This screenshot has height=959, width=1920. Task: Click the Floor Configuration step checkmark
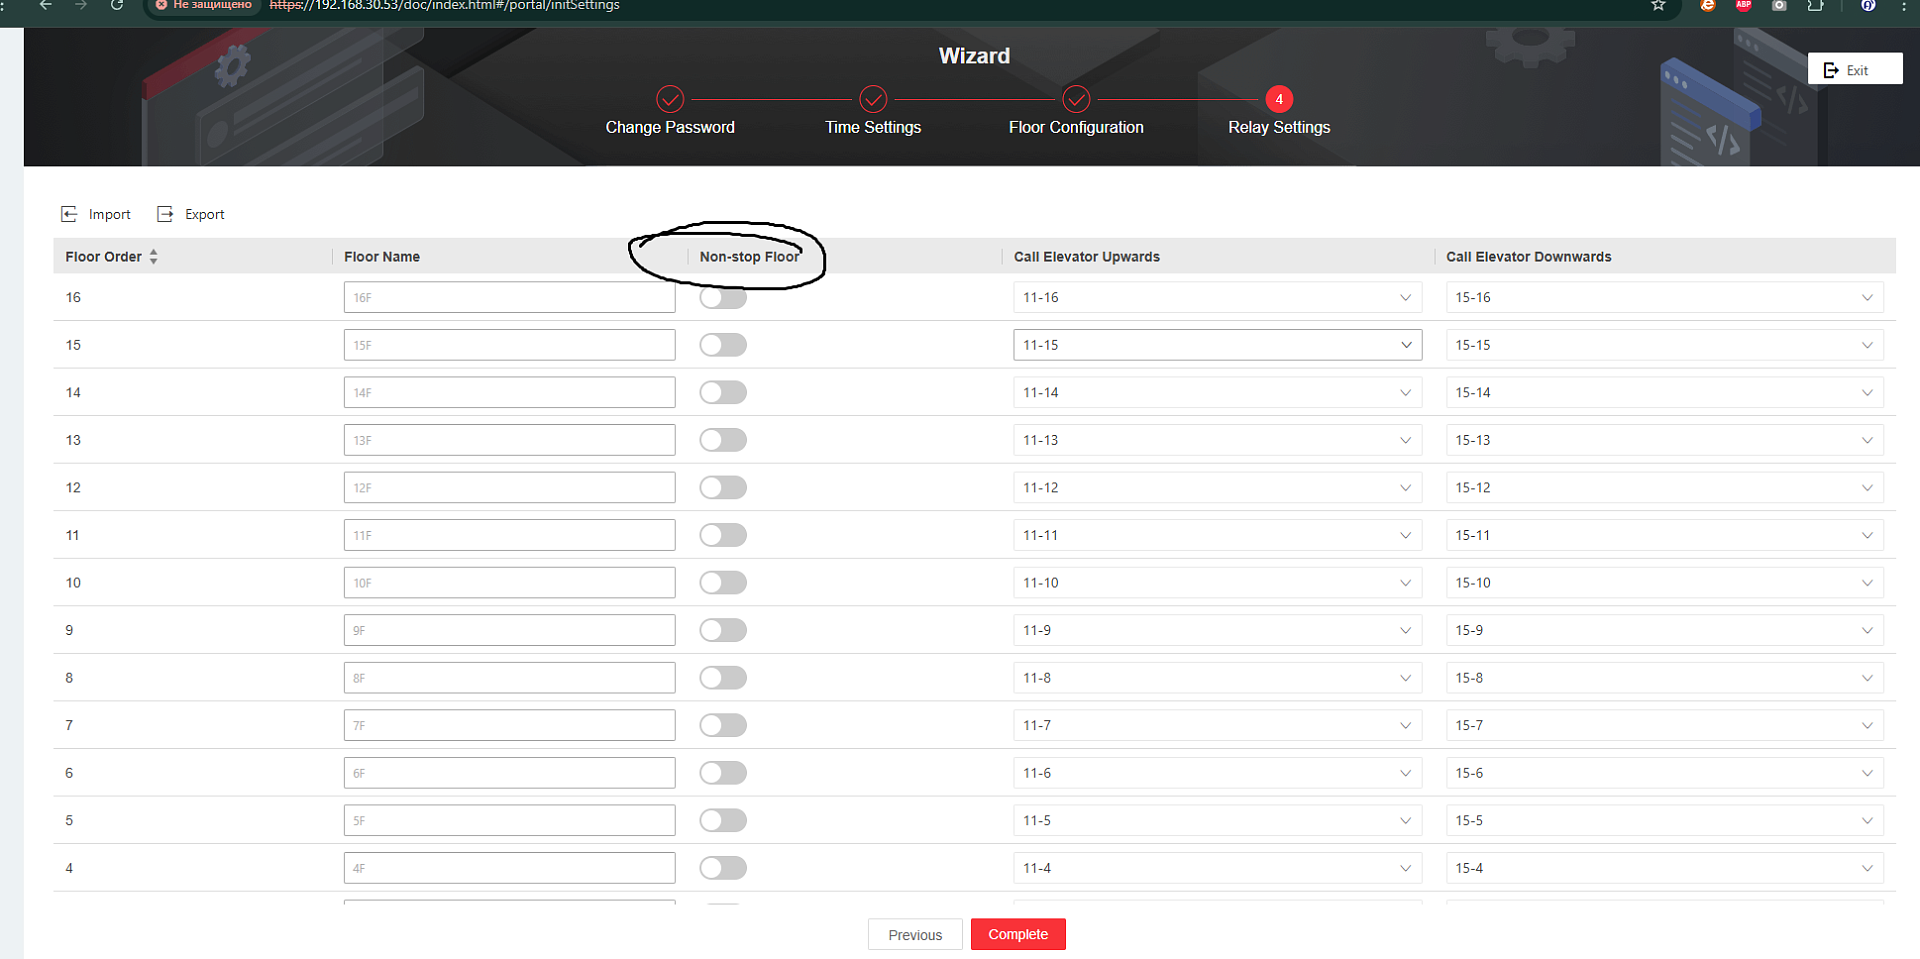(1076, 99)
